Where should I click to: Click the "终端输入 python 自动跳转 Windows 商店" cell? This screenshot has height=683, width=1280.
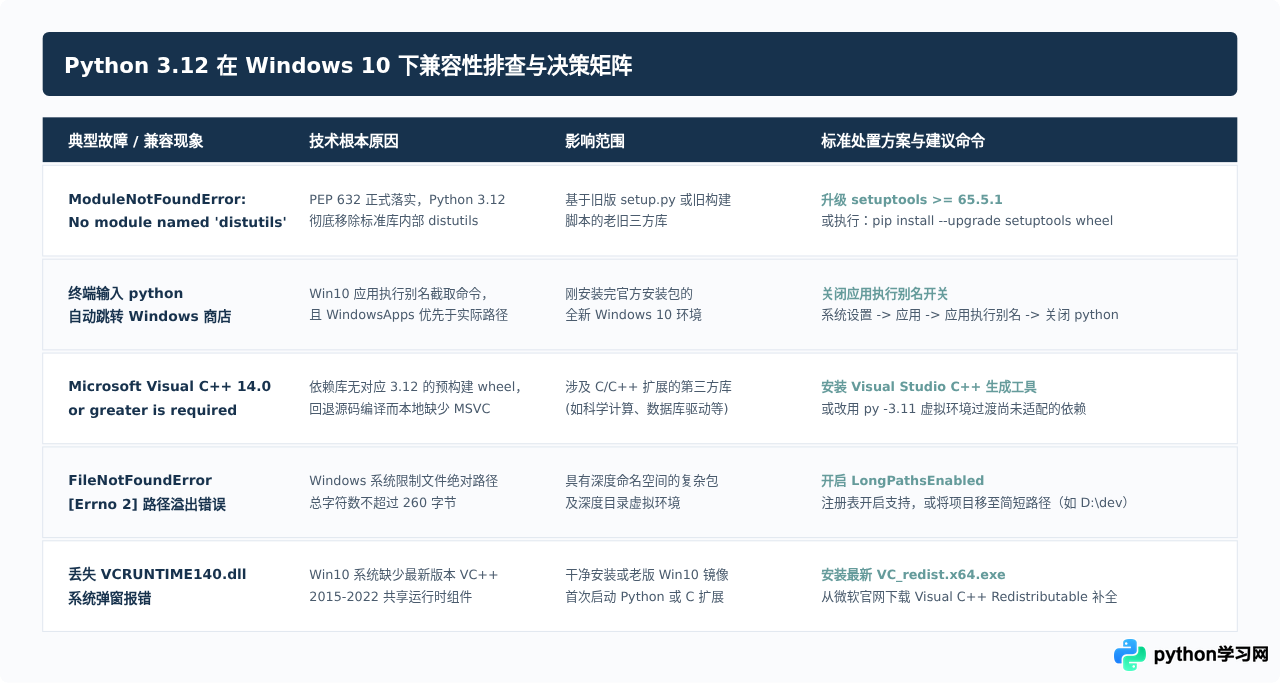pyautogui.click(x=150, y=305)
